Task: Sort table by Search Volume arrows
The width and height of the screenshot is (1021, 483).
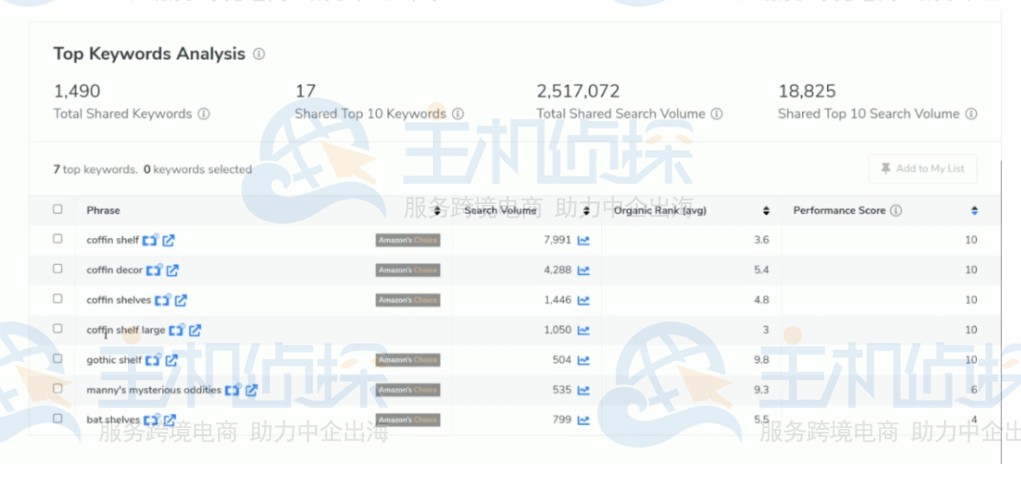Action: (x=586, y=211)
